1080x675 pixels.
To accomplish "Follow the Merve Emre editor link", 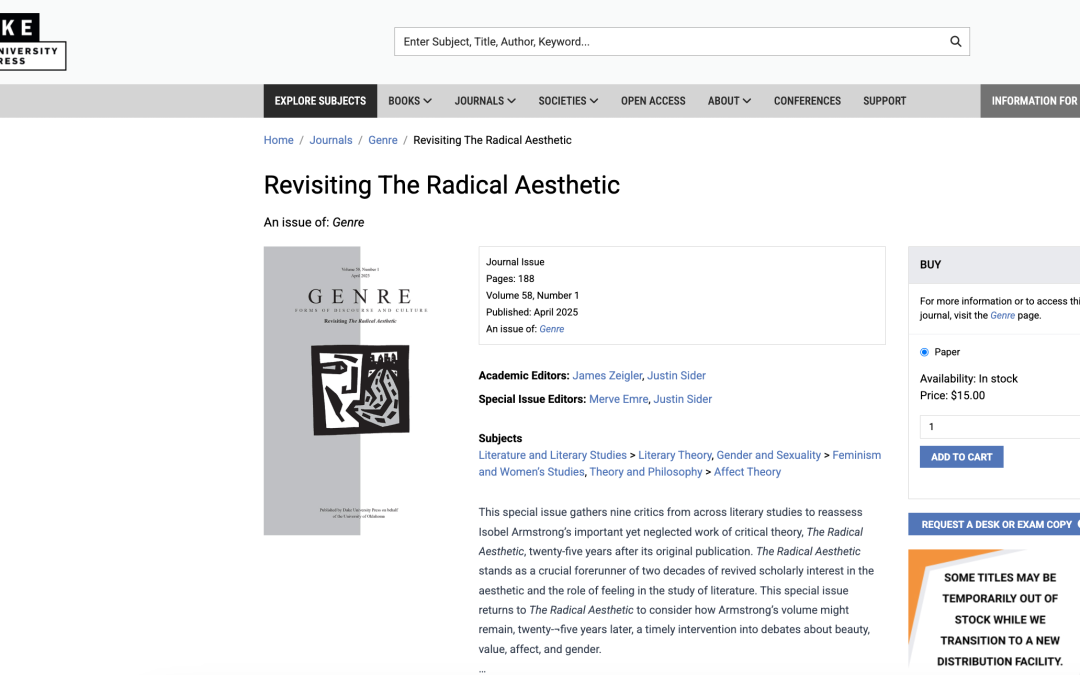I will click(619, 399).
